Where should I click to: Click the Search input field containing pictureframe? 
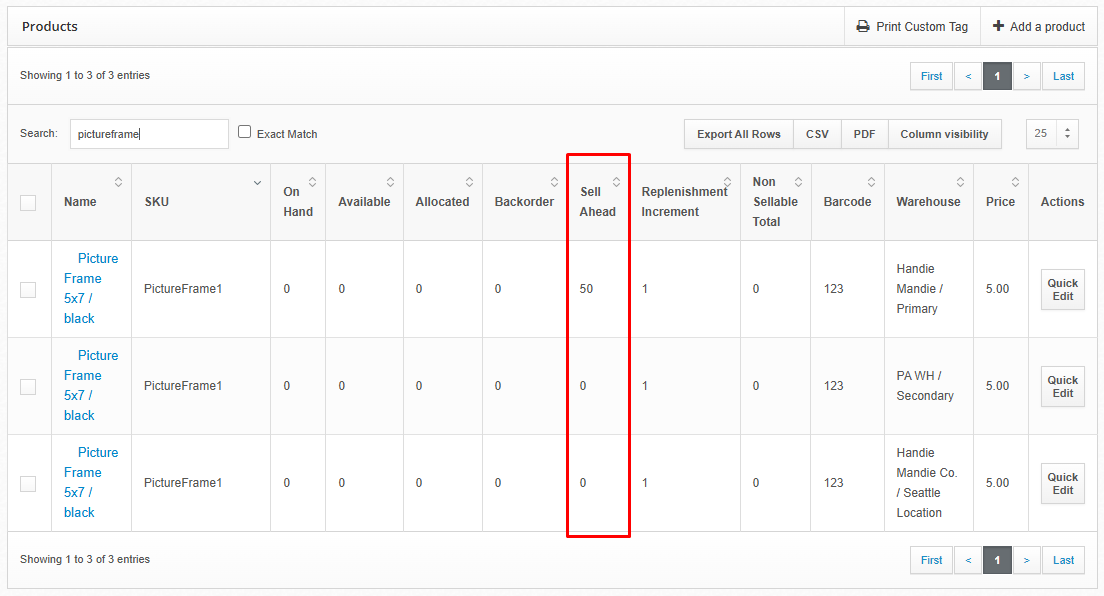click(x=149, y=134)
